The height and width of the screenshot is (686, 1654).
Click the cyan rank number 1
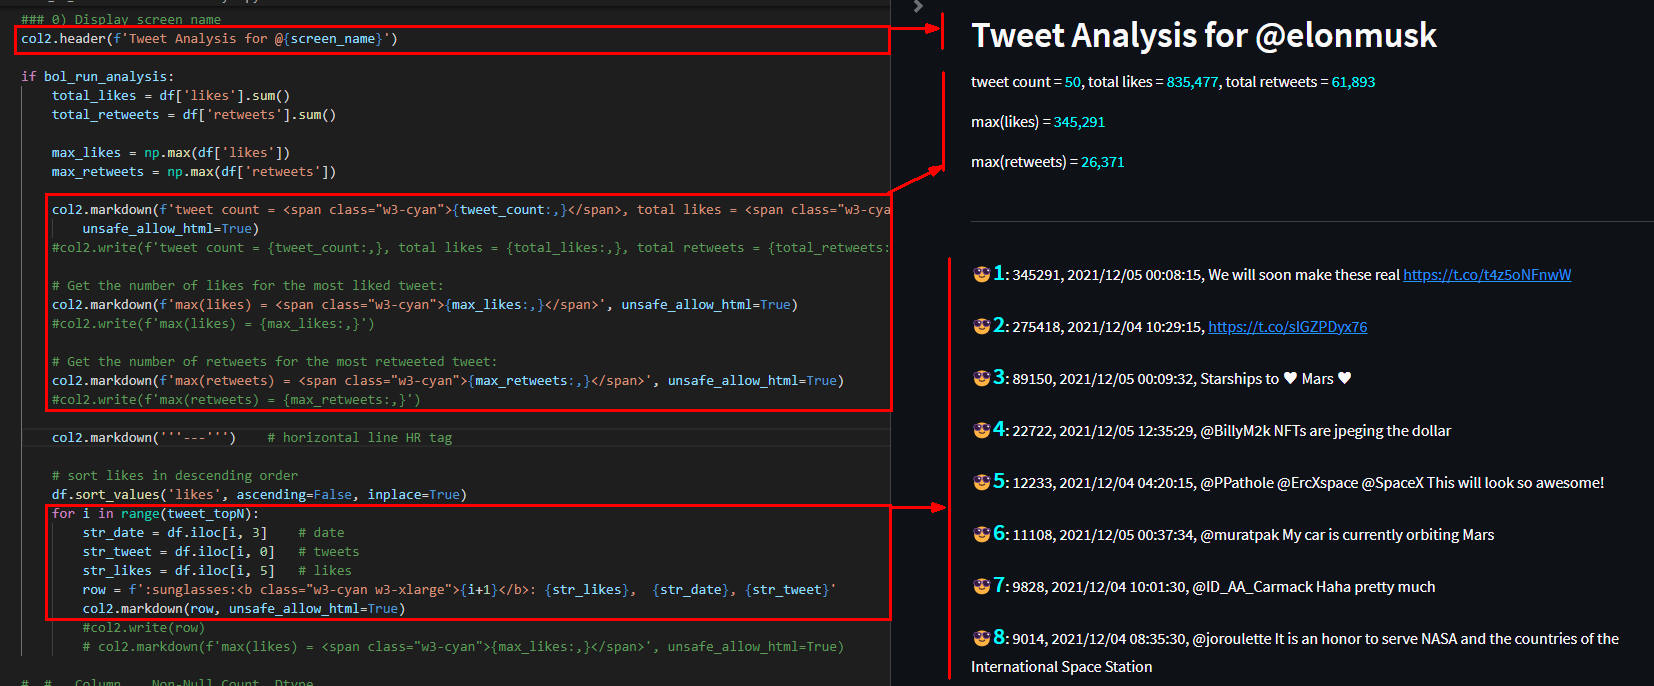pos(999,273)
